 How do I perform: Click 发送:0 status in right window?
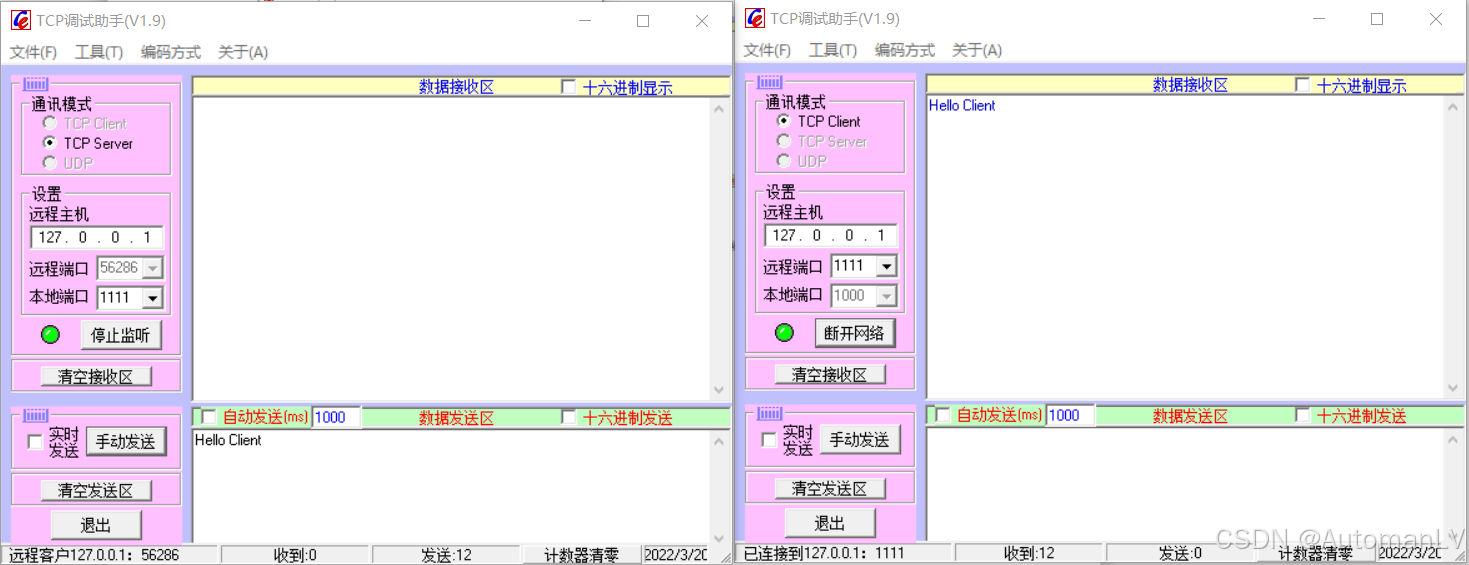[x=1180, y=553]
